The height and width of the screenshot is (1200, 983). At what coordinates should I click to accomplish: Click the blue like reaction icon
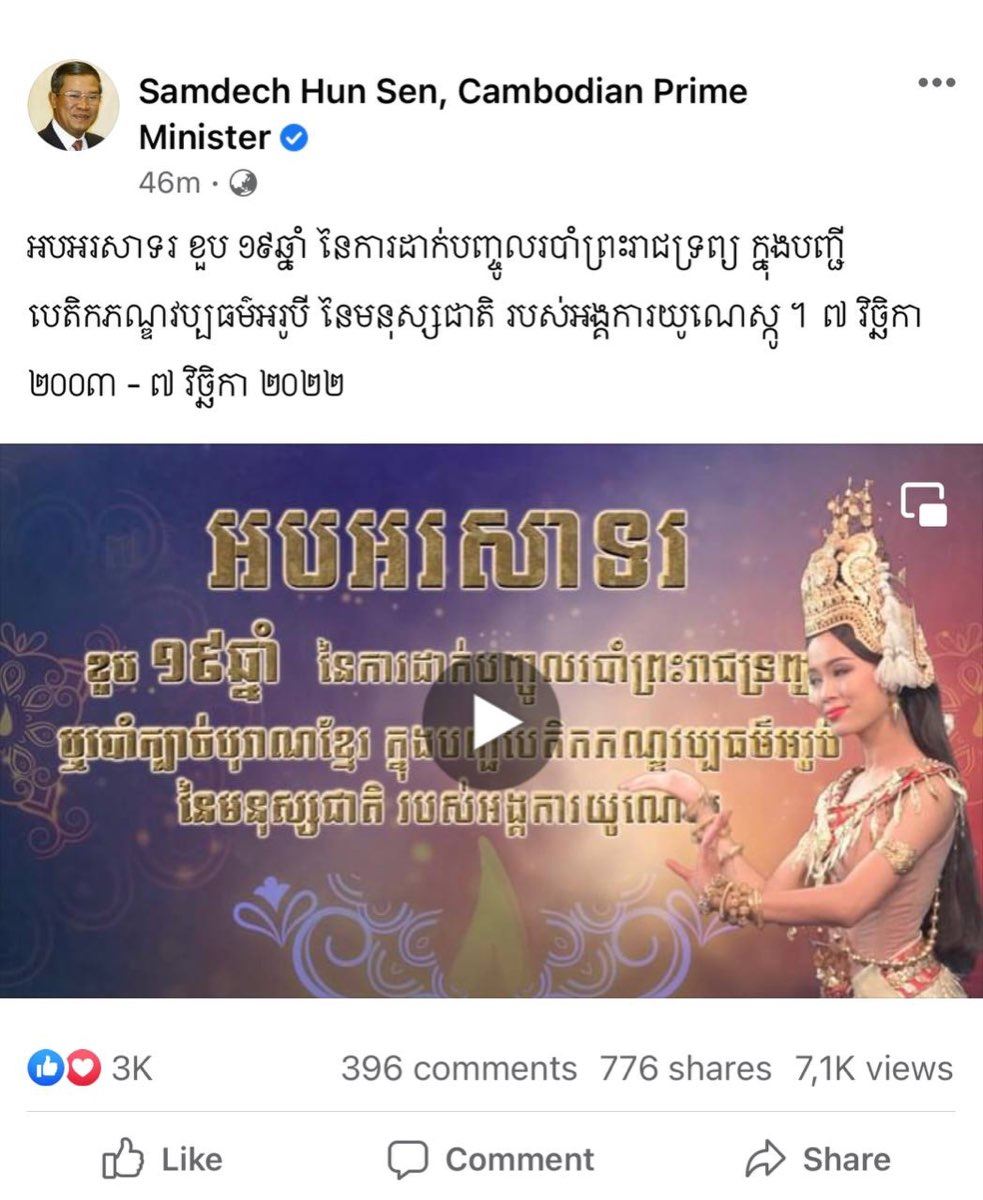45,1069
